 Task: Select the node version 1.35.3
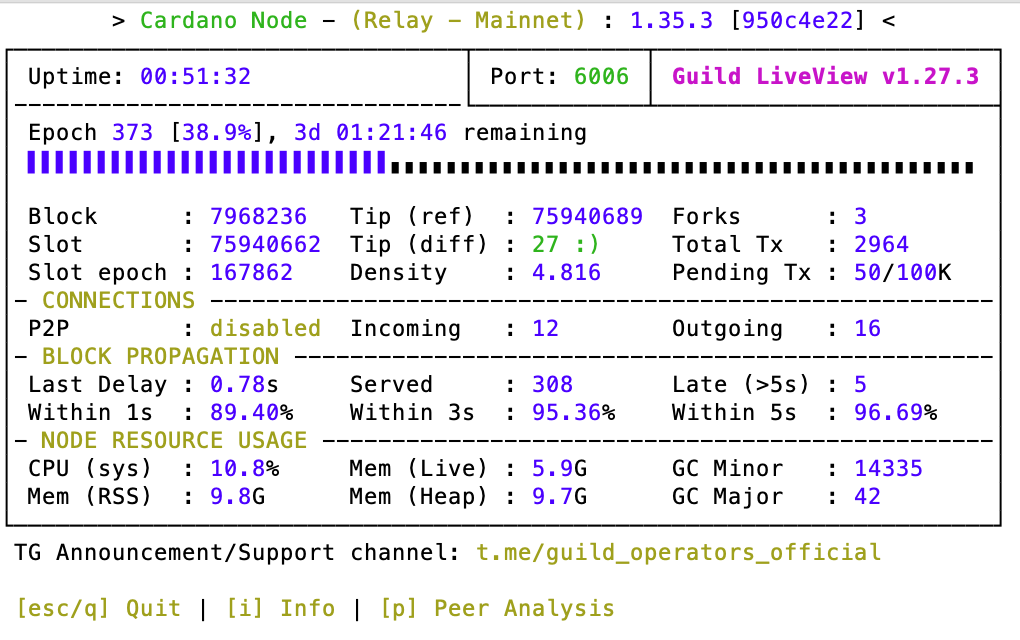[x=671, y=21]
